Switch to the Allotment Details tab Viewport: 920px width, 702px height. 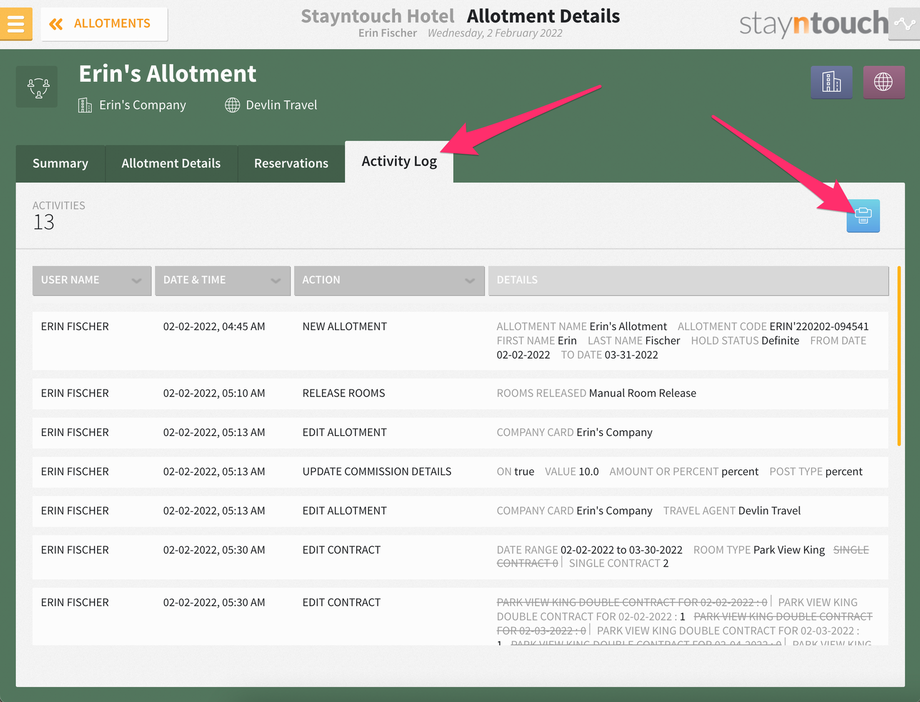171,163
